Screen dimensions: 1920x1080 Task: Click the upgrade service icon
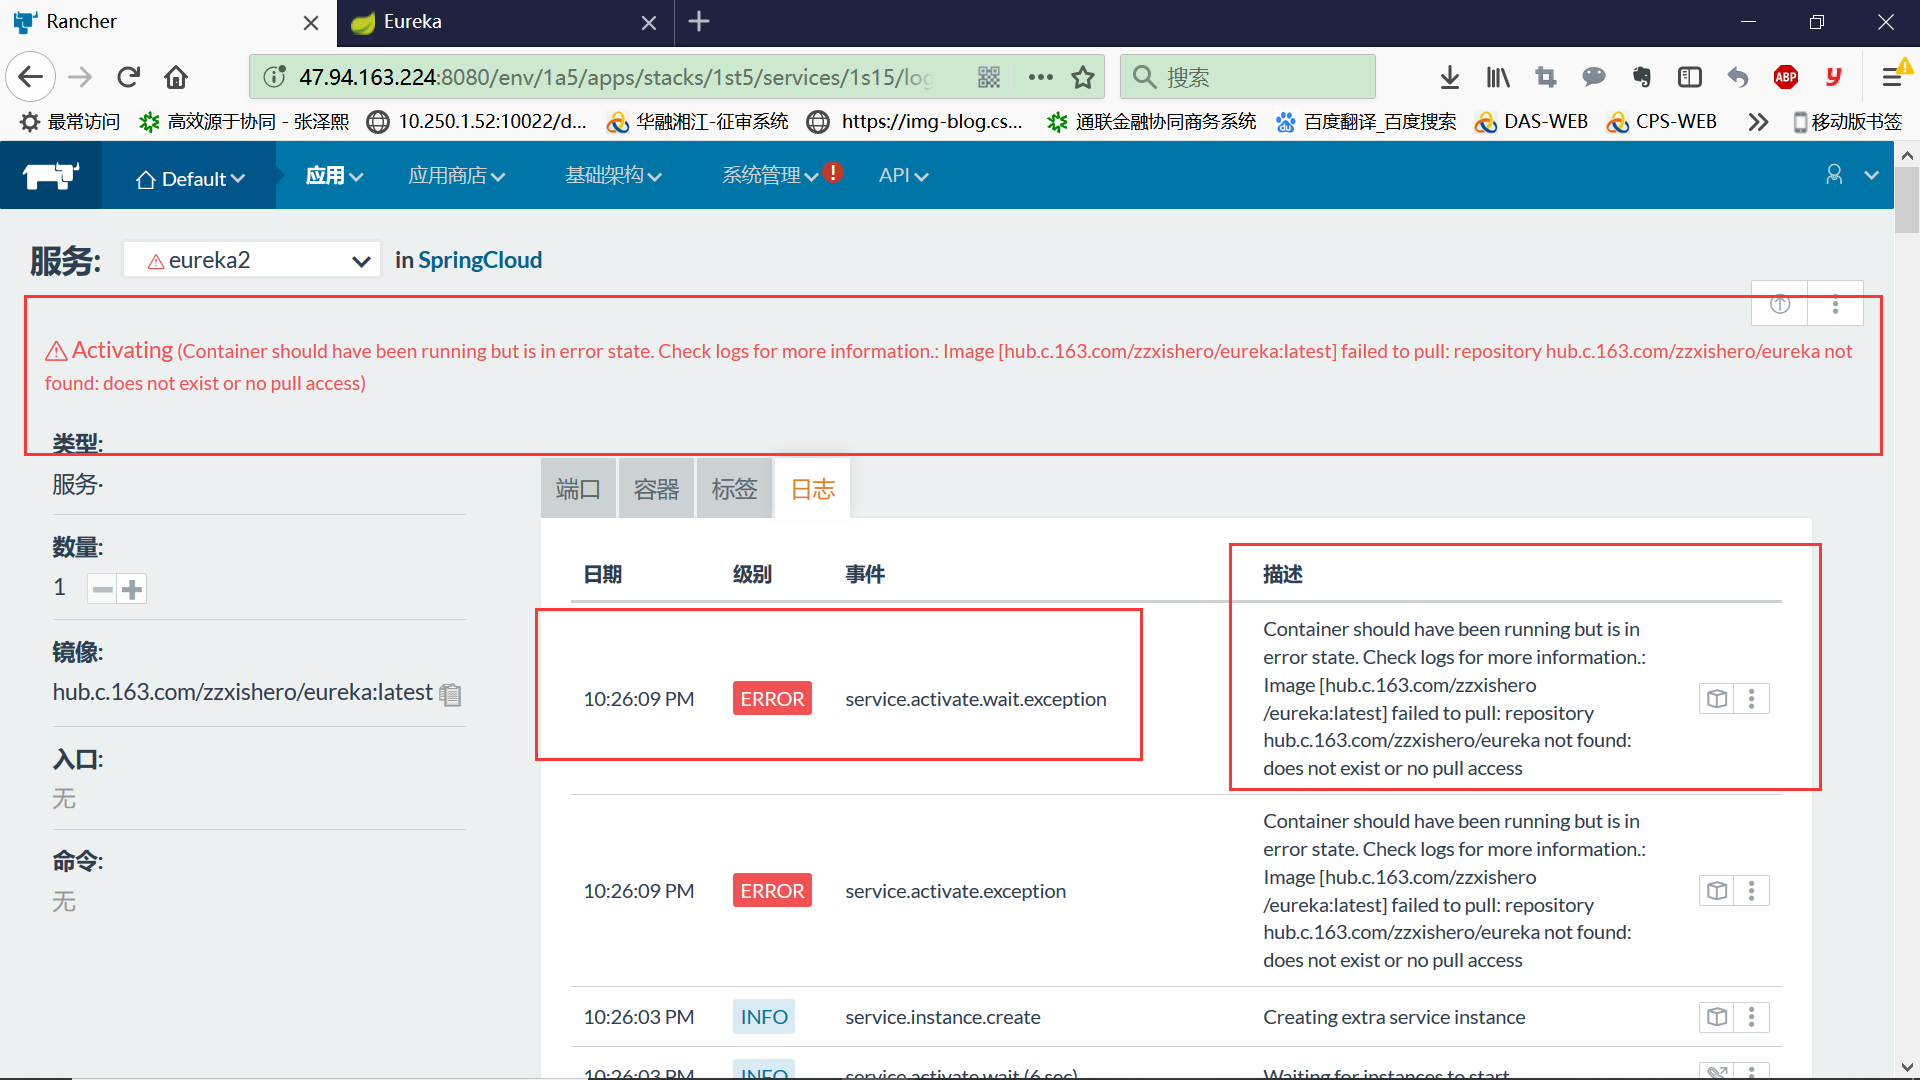(1780, 305)
